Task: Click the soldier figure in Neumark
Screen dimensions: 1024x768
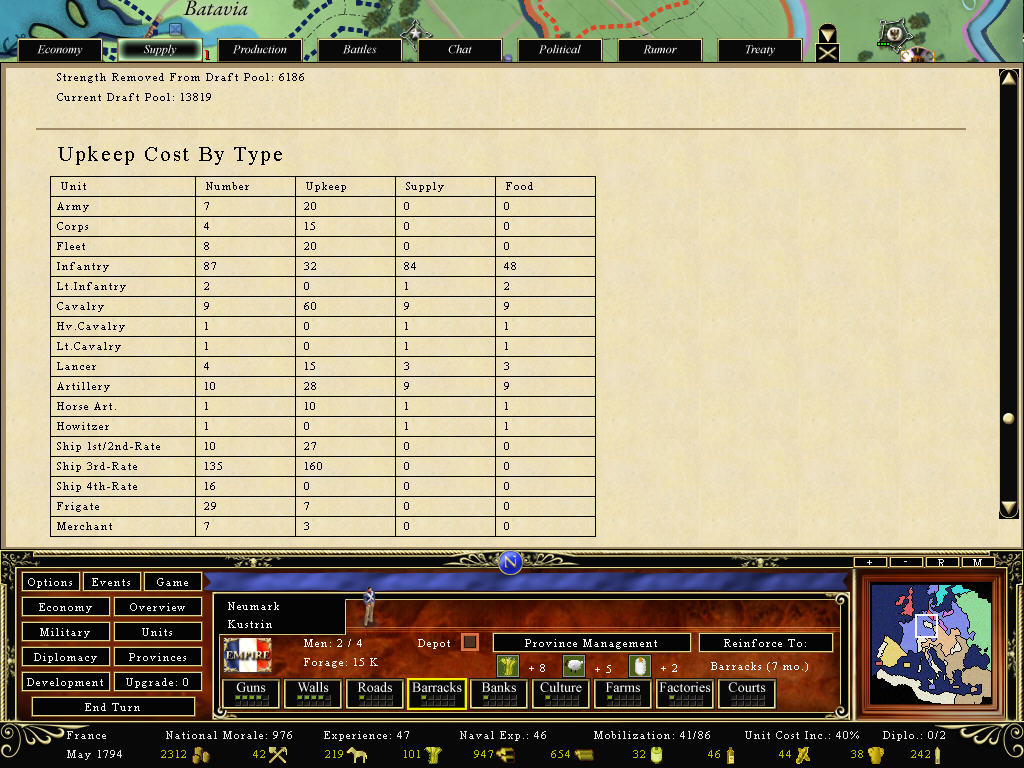Action: (370, 606)
